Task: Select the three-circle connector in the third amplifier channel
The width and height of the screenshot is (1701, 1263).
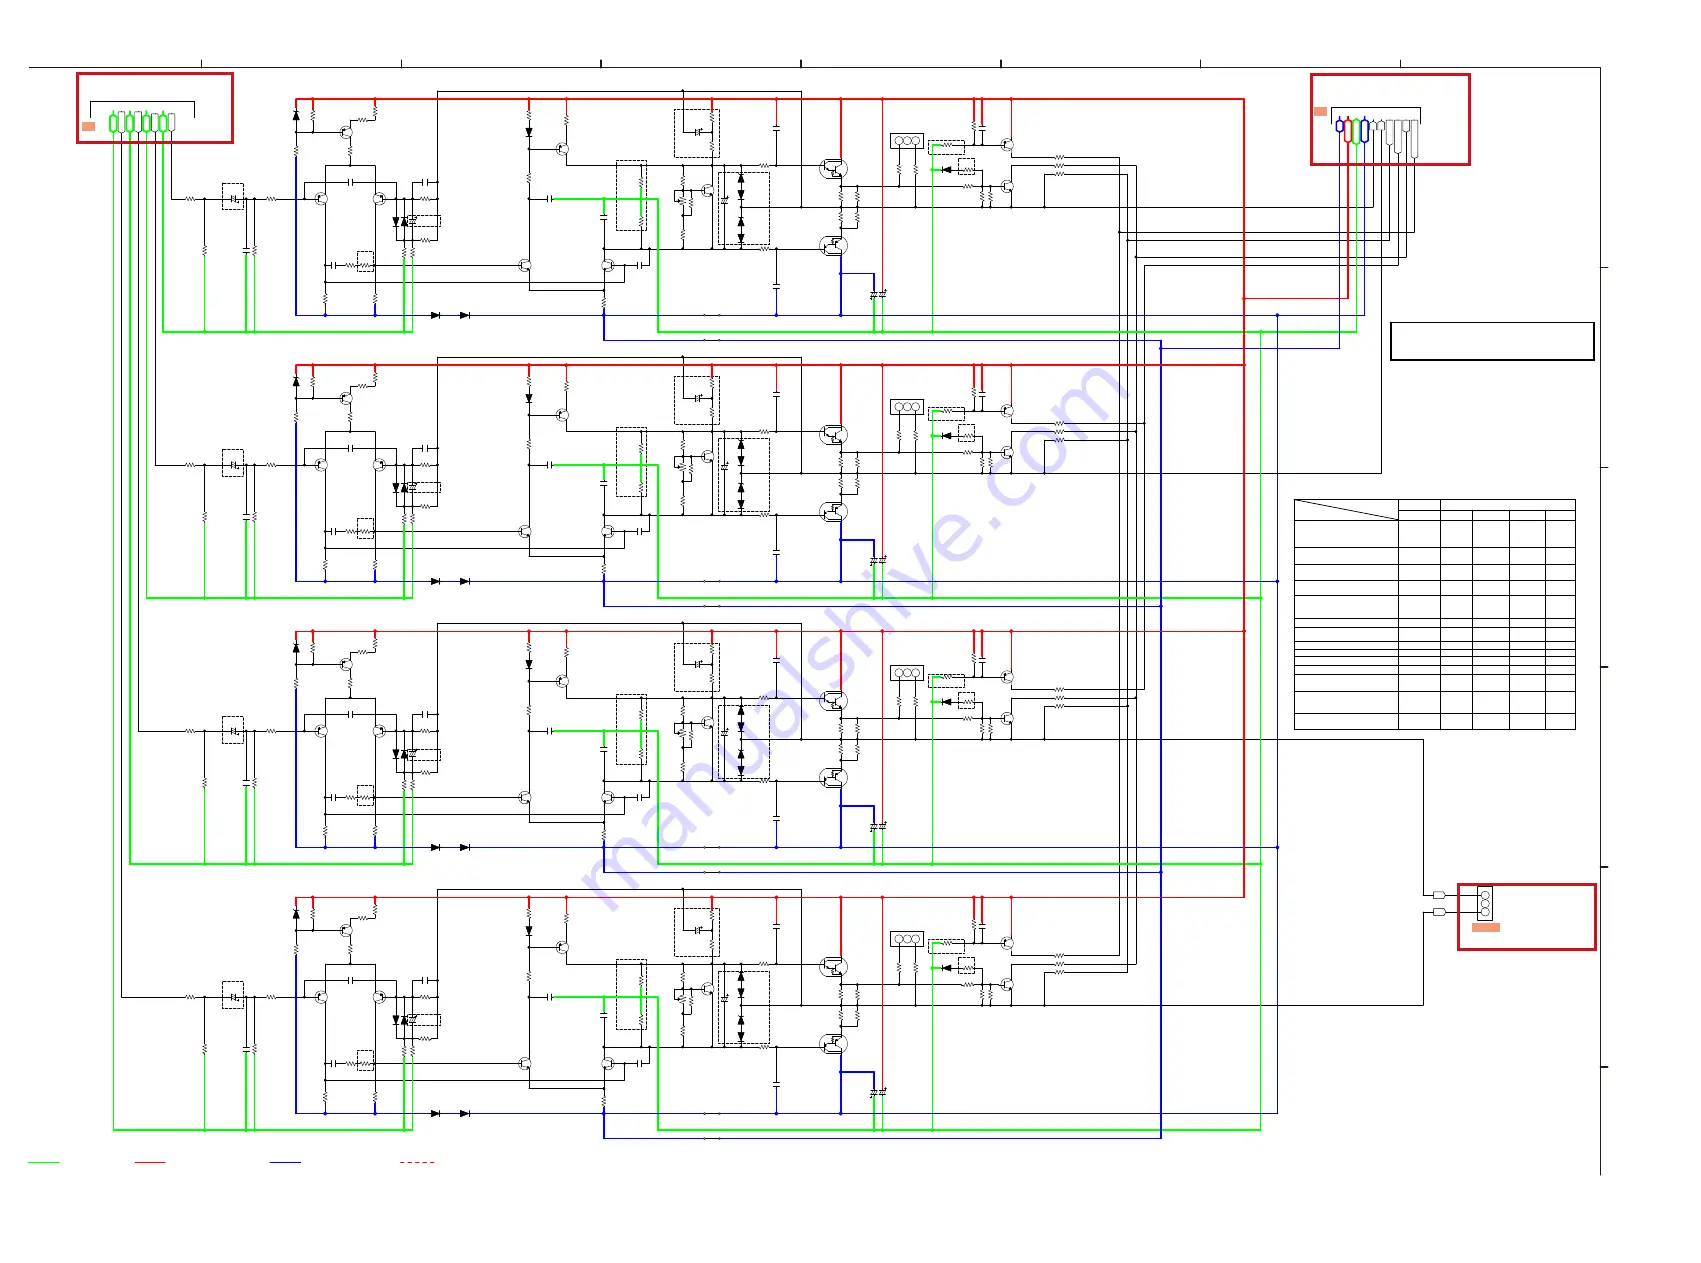Action: (x=907, y=673)
